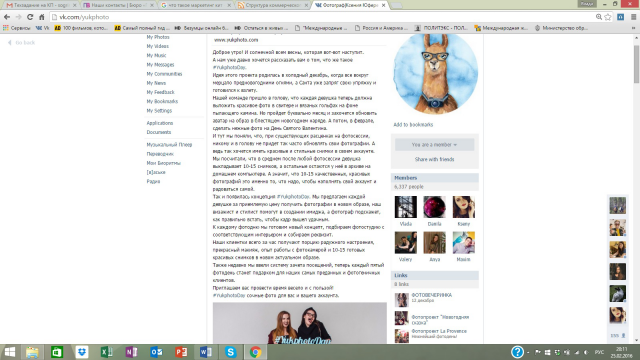Open member Kseny's avatar
Screen dimensions: 640x360
coord(464,207)
